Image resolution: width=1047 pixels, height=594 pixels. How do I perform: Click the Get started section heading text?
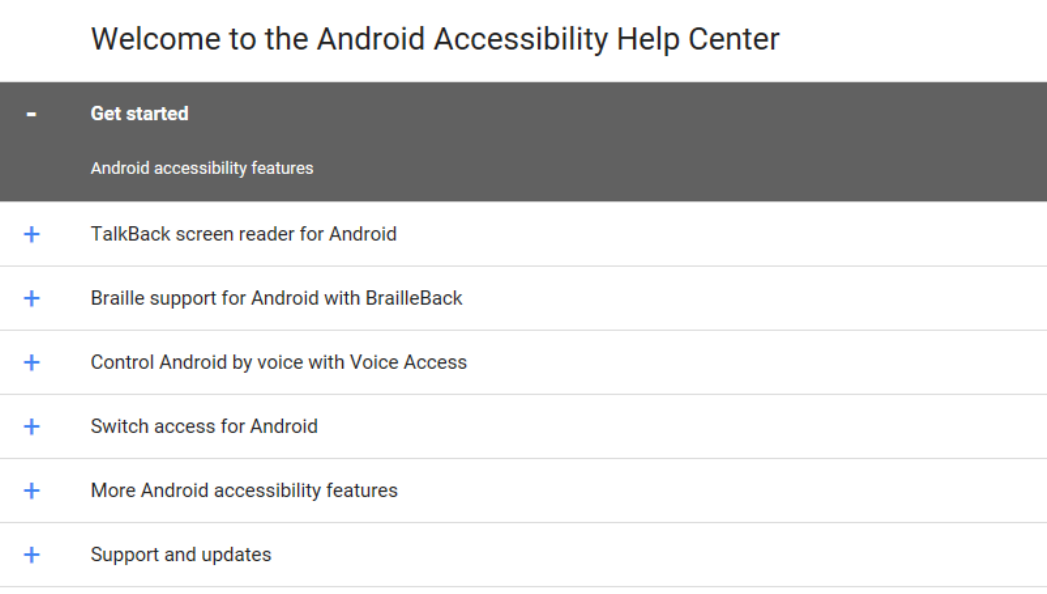point(140,113)
